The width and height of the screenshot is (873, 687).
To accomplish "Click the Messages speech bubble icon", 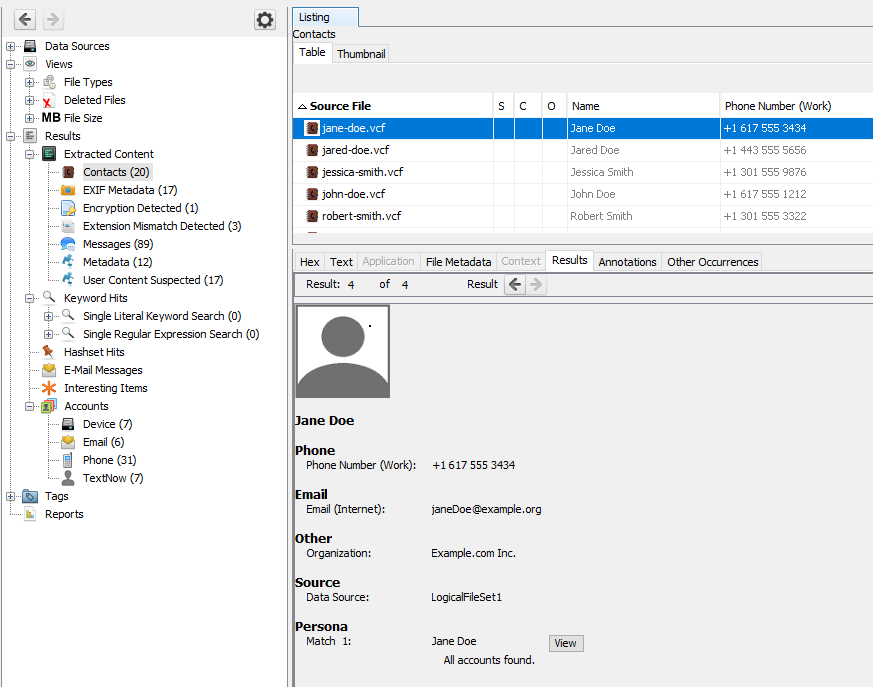I will click(68, 244).
